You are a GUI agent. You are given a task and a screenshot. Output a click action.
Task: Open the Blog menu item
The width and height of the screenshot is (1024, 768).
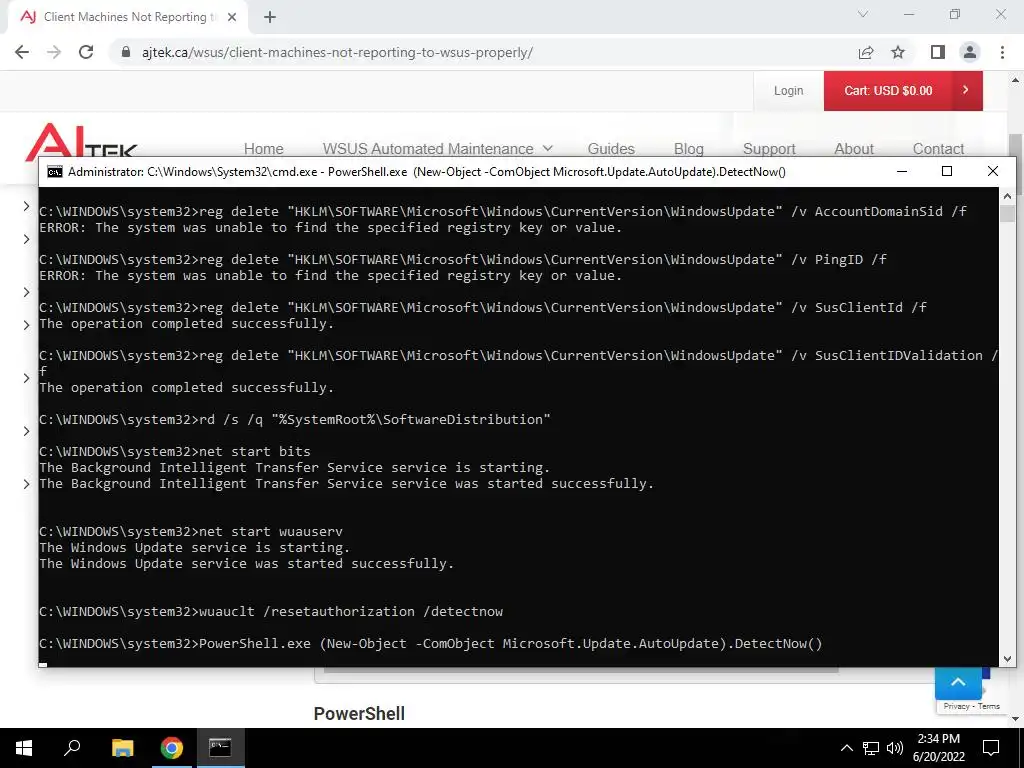pyautogui.click(x=688, y=149)
